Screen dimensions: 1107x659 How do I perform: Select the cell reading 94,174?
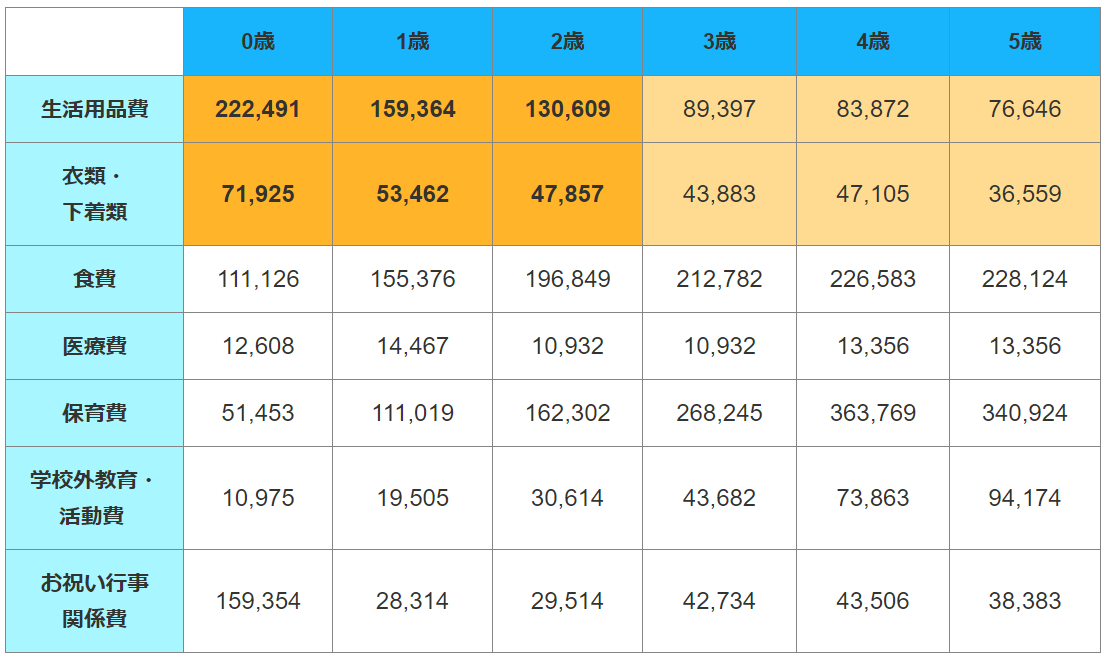click(x=1024, y=498)
